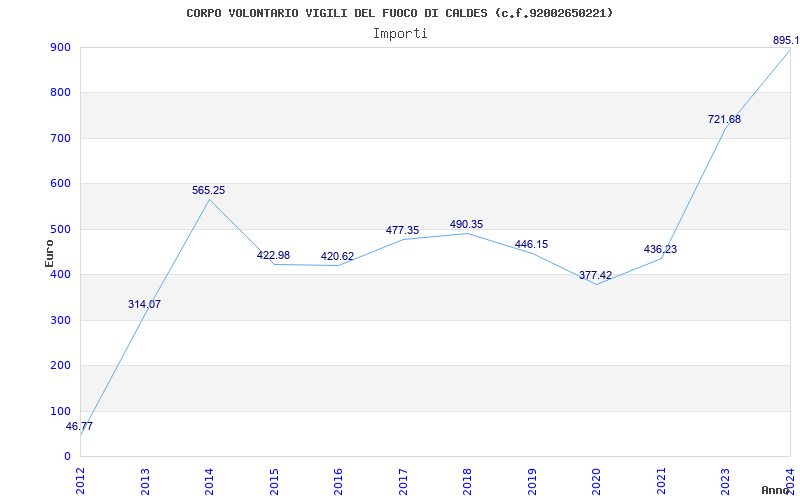Click the 721.68 value label
Viewport: 800px width, 500px height.
(x=724, y=119)
